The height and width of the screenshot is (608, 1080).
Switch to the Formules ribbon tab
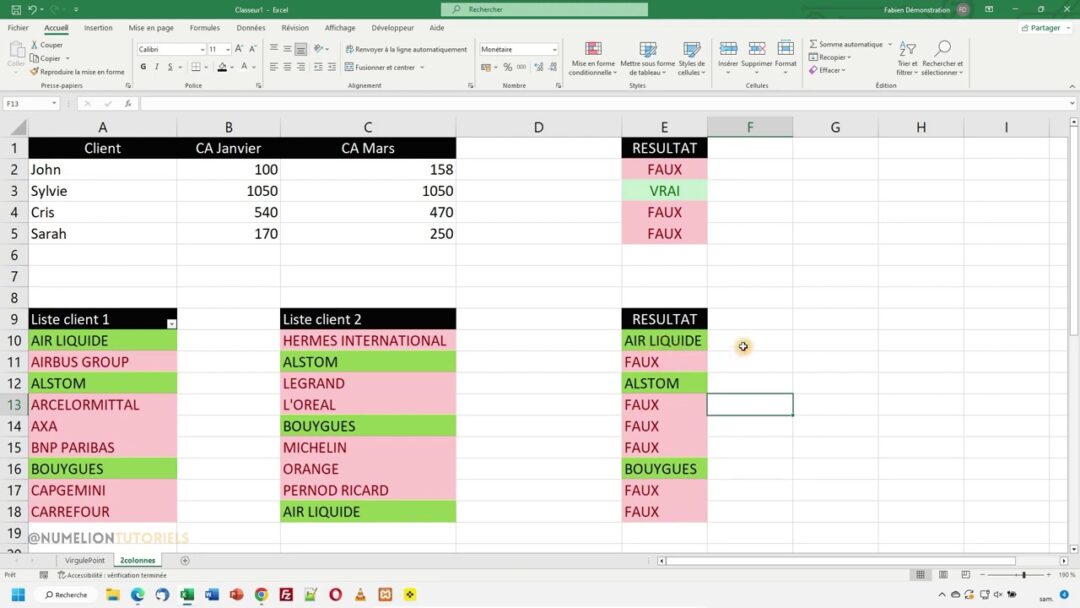(x=204, y=28)
